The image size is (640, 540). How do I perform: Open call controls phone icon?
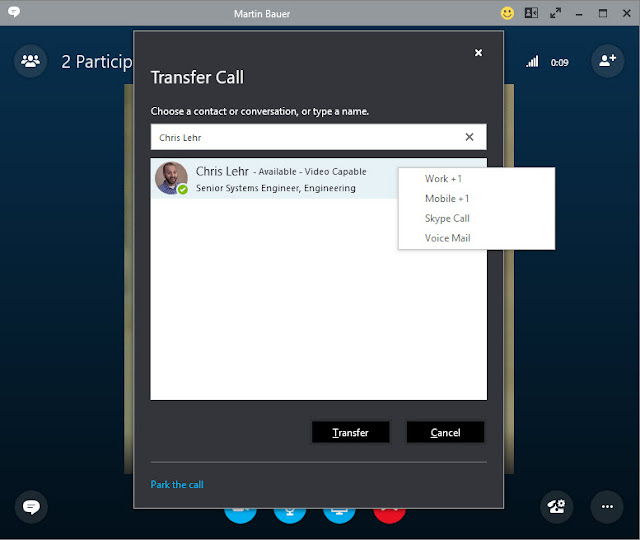[x=556, y=507]
